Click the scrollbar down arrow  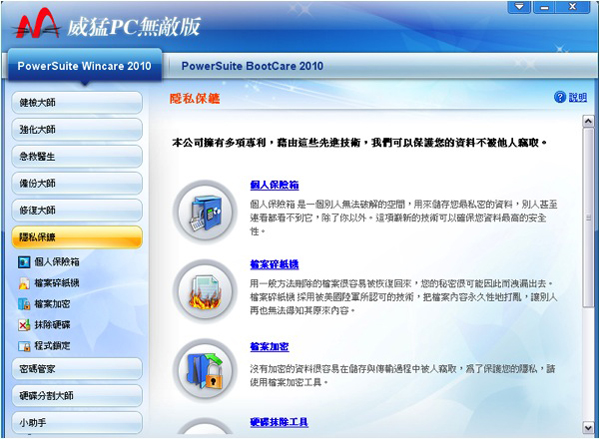point(588,427)
